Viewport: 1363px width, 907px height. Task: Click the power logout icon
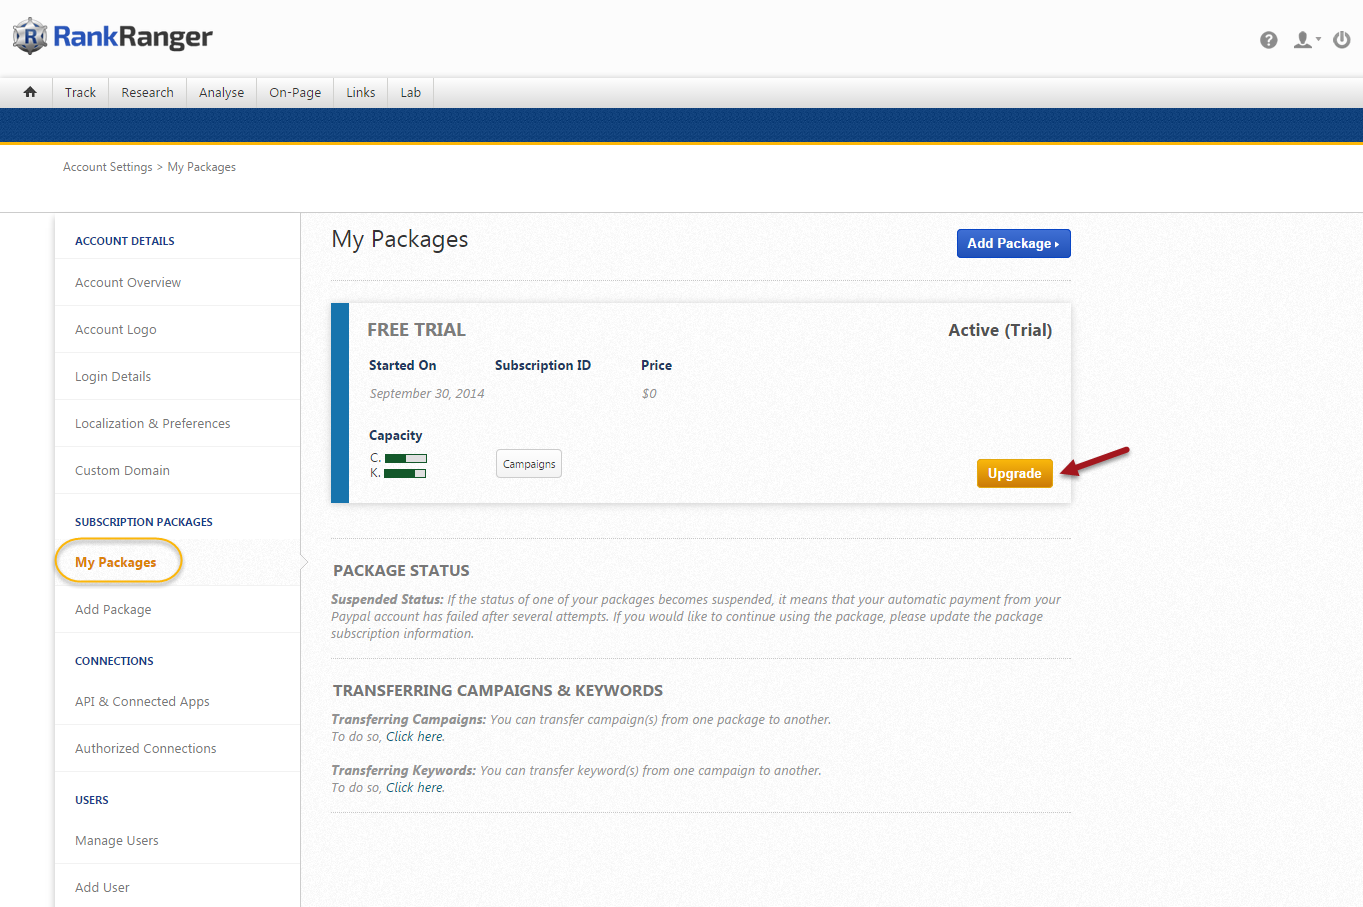click(1342, 40)
